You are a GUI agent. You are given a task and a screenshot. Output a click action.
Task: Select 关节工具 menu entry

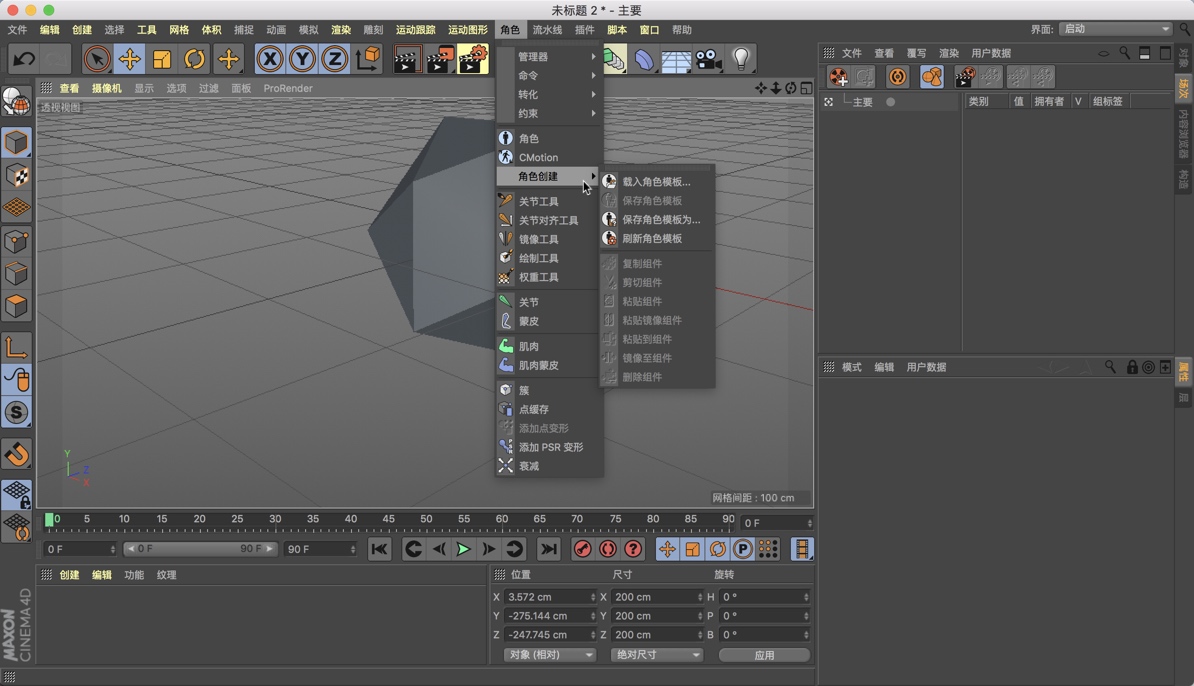[549, 202]
